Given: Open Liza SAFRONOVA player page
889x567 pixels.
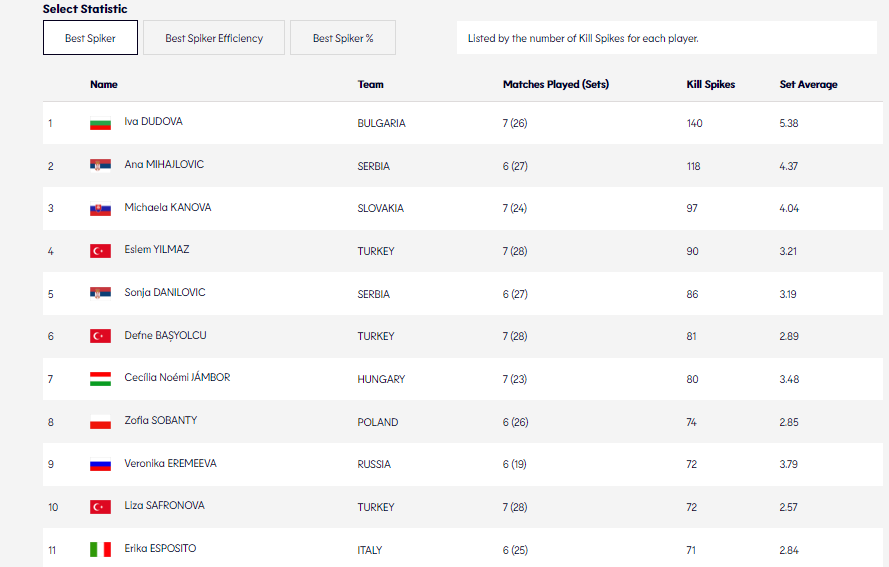Looking at the screenshot, I should click(x=164, y=506).
